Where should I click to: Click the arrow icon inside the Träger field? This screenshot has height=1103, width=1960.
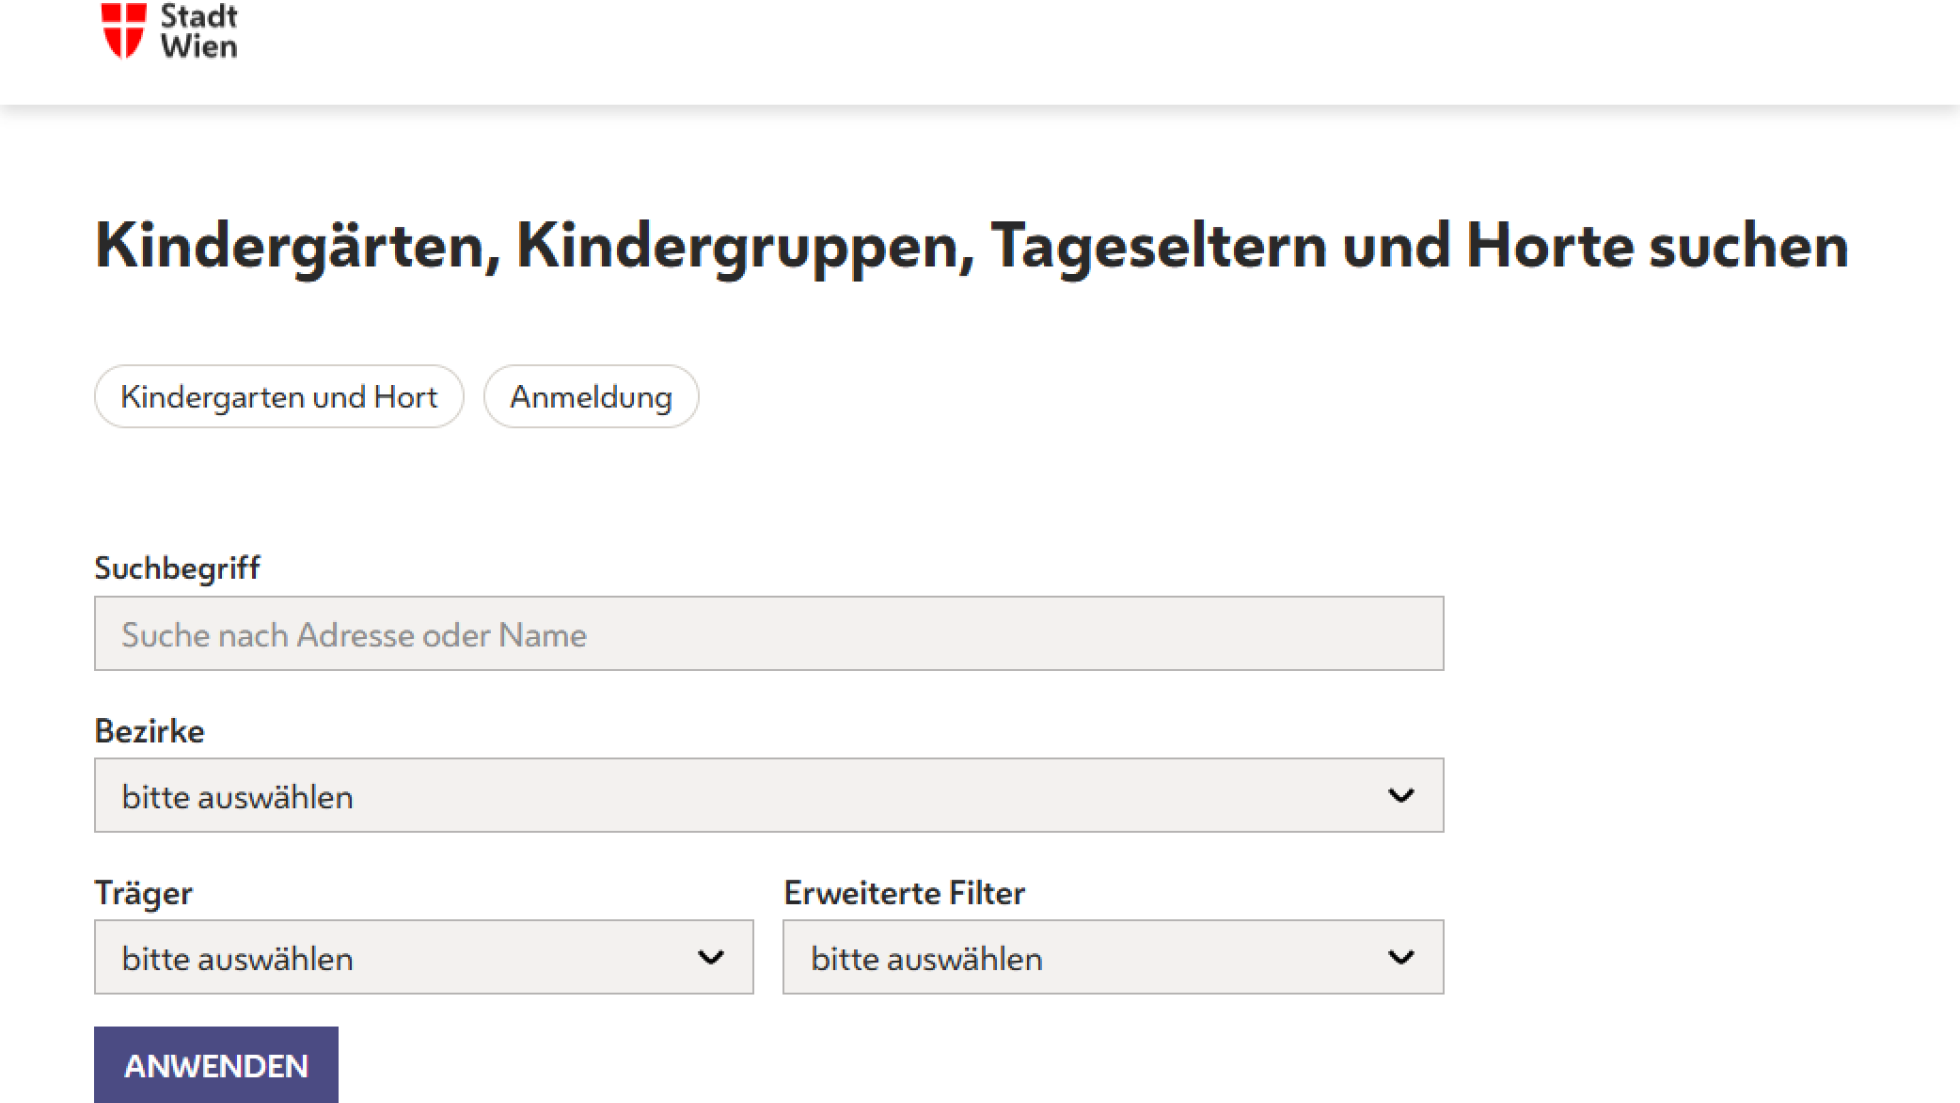pyautogui.click(x=710, y=957)
